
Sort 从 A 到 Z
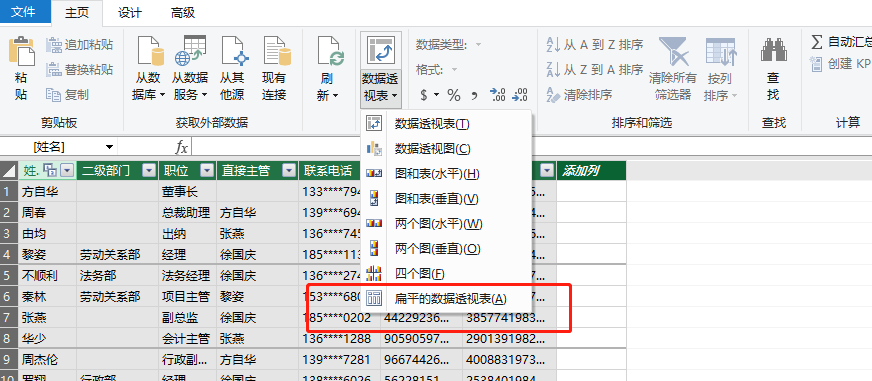594,44
